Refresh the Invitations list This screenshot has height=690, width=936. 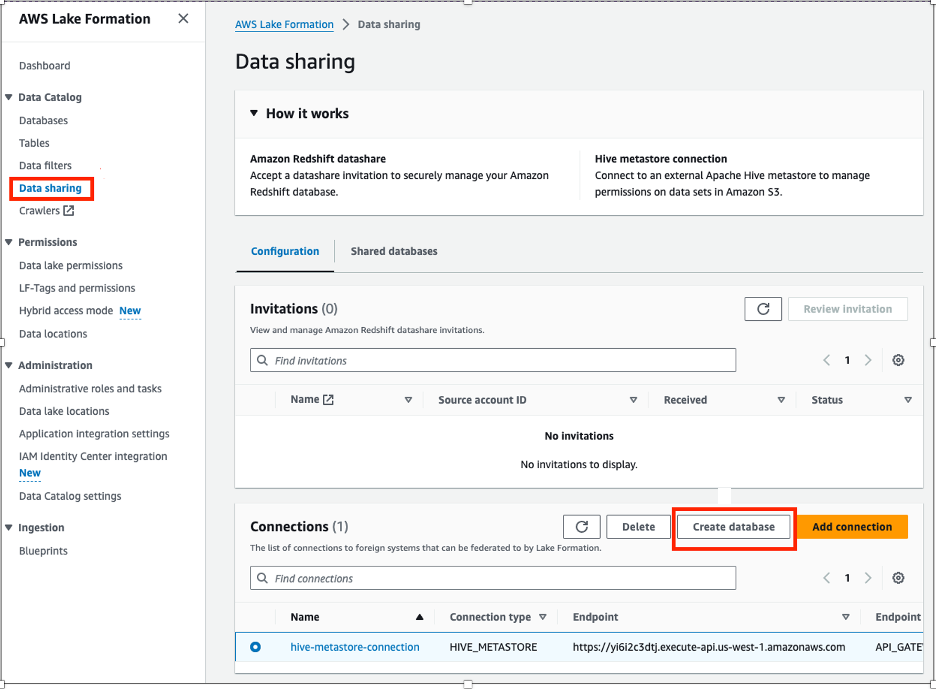click(763, 309)
